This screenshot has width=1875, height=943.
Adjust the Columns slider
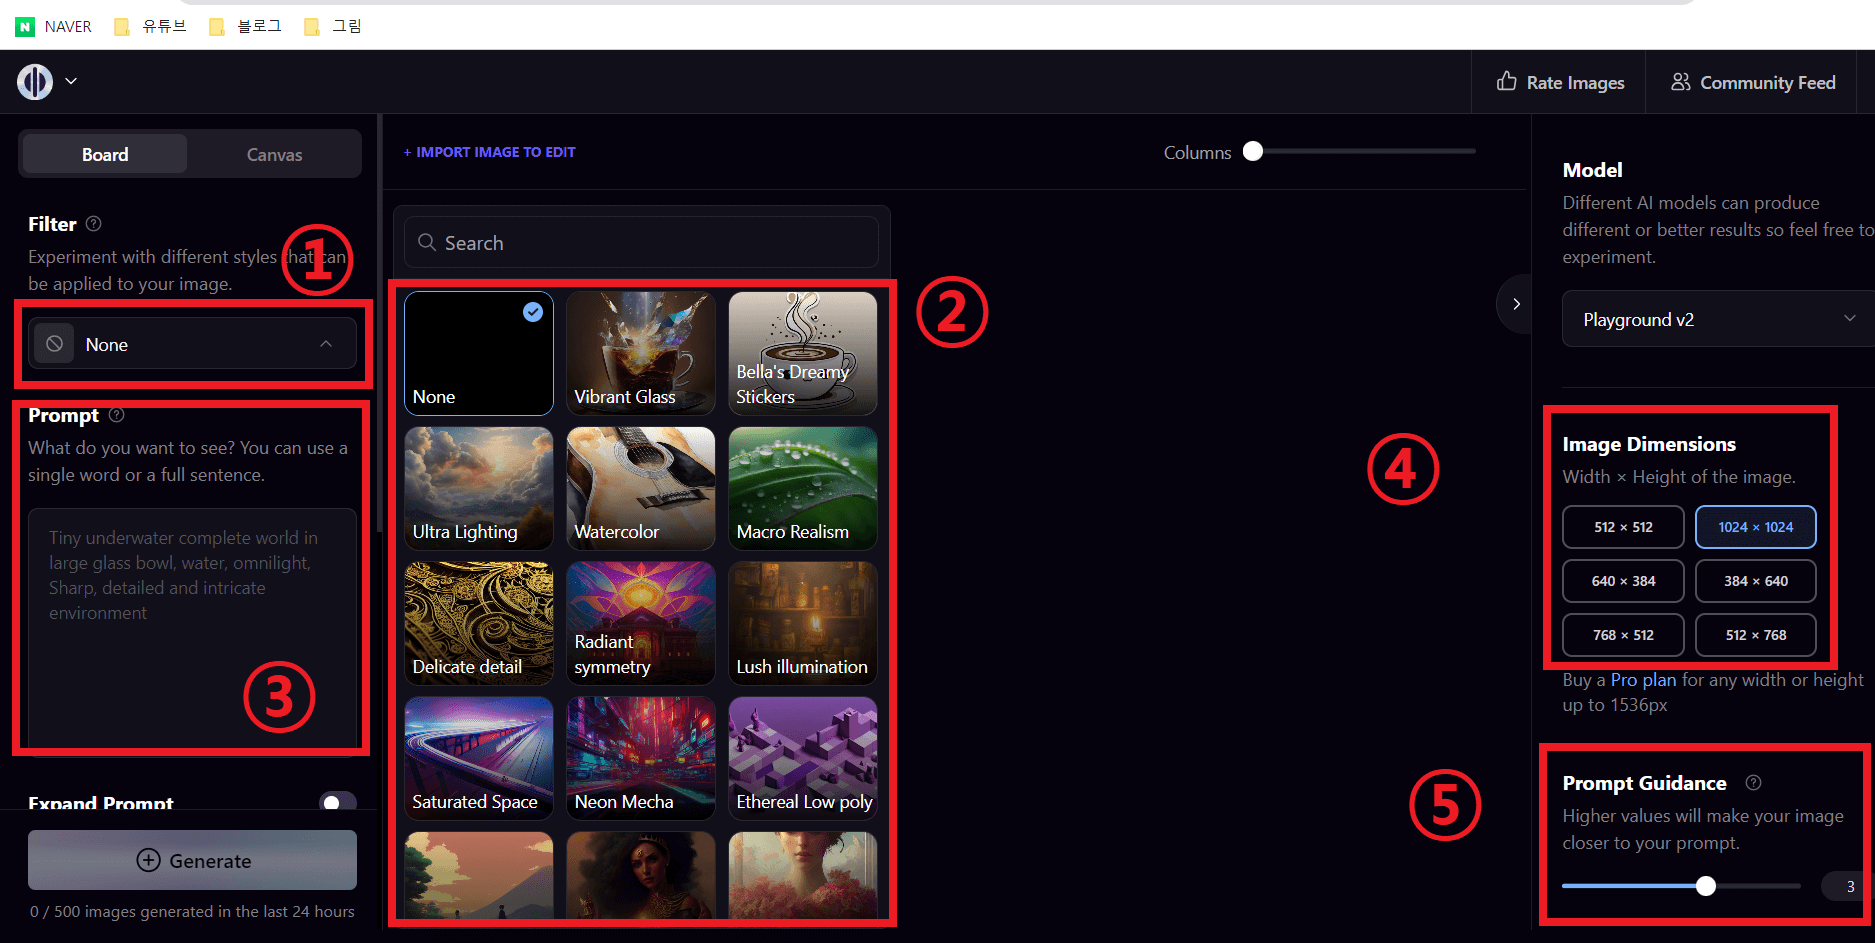tap(1359, 151)
